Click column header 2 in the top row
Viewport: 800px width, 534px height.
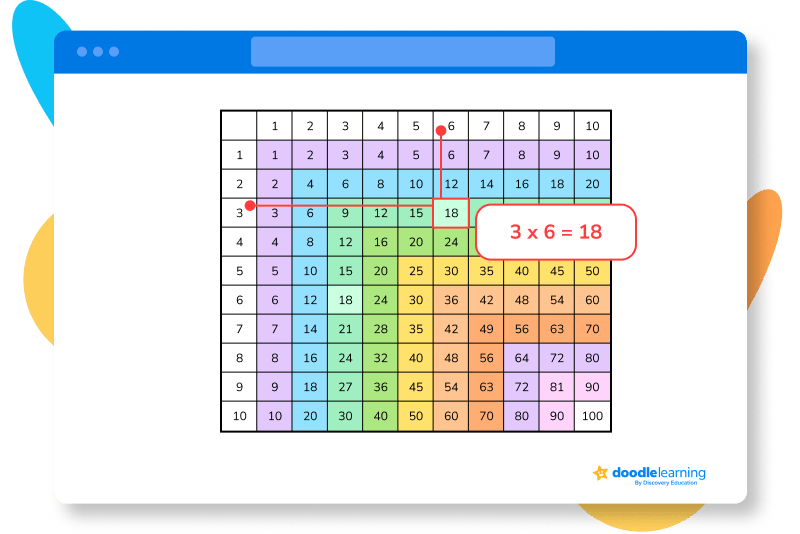[x=310, y=126]
